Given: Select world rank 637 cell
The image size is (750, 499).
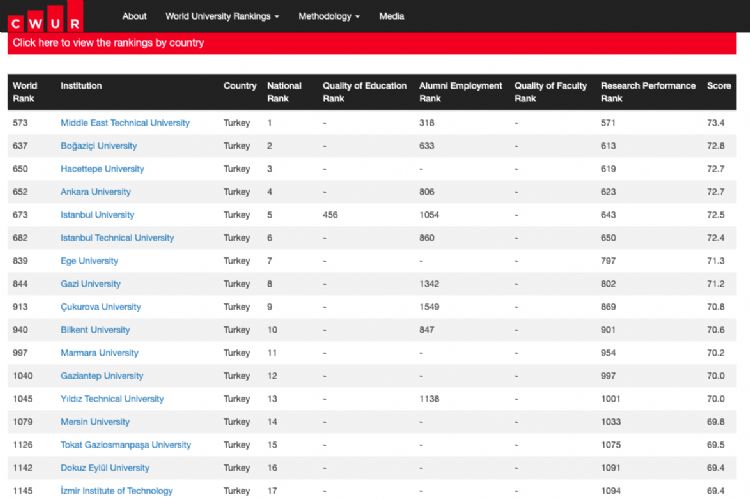Looking at the screenshot, I should 20,146.
